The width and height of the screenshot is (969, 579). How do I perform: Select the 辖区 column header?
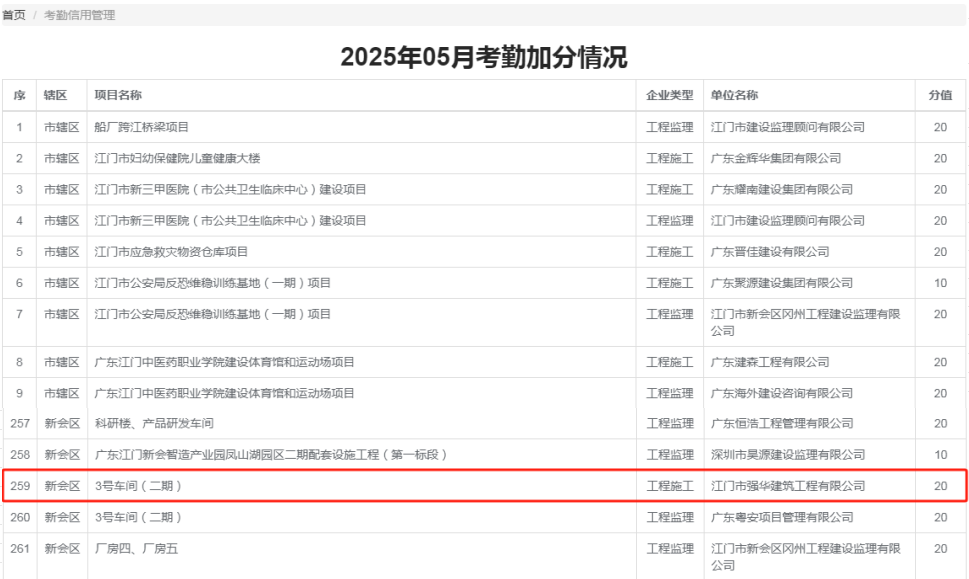tap(55, 95)
